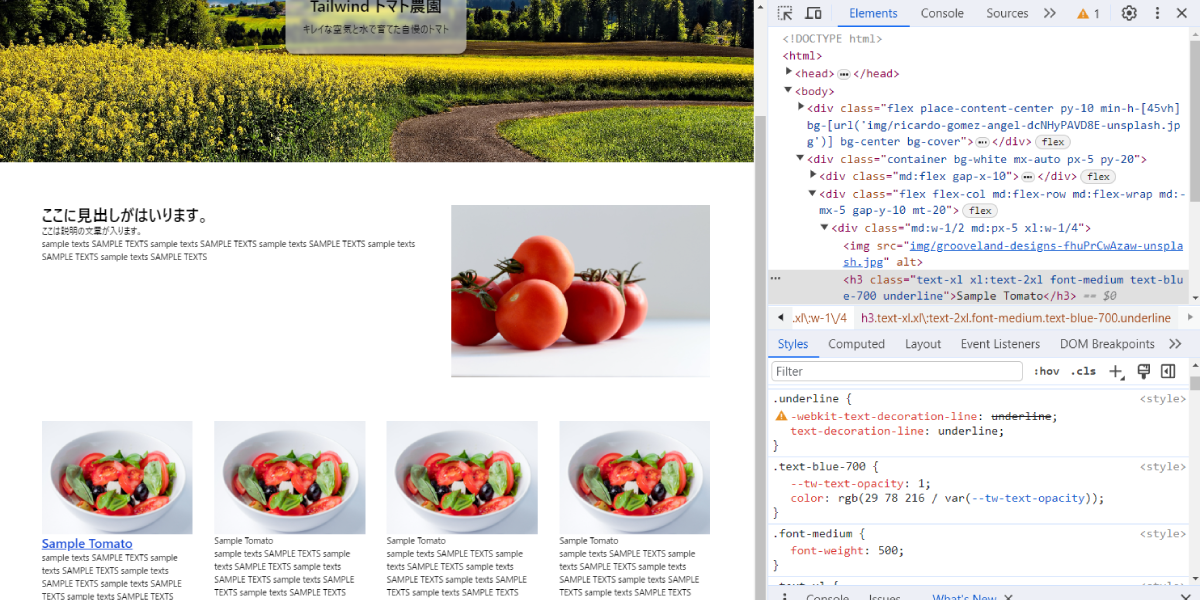Expand the flex place-content-center div
Screen dimensions: 1200x600
coord(801,107)
